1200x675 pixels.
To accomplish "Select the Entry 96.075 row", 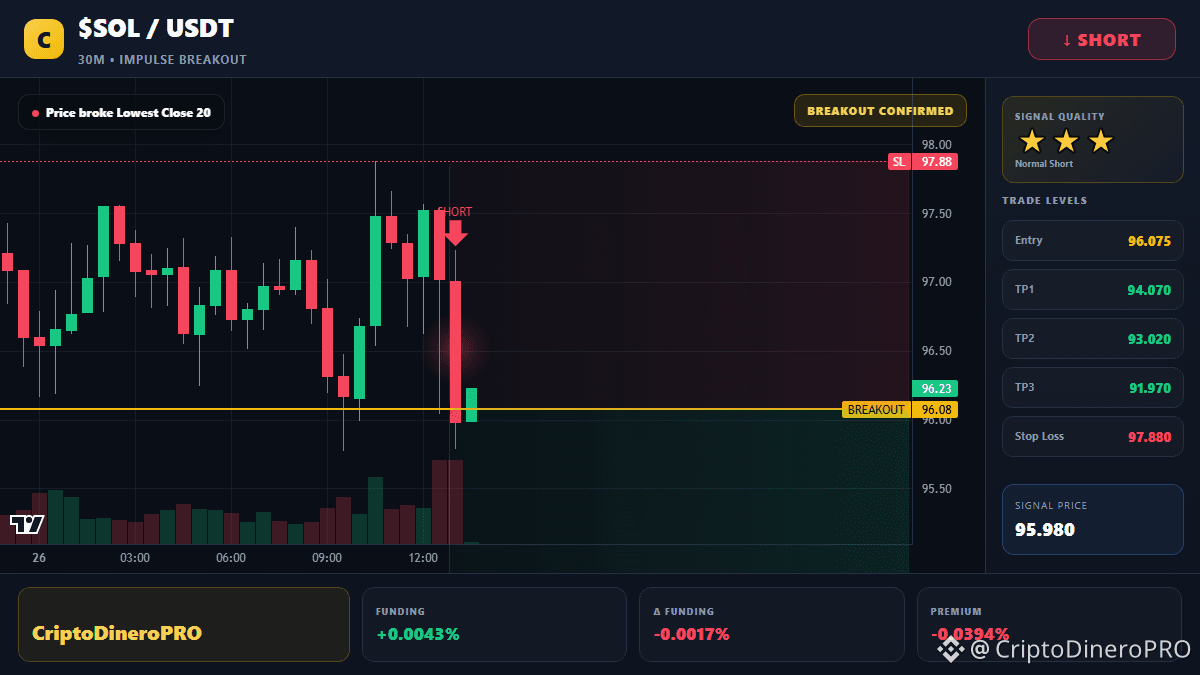I will pyautogui.click(x=1093, y=241).
